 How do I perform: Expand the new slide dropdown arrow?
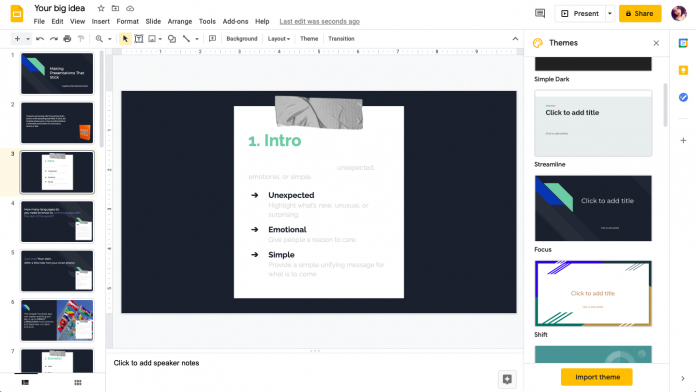click(x=28, y=39)
